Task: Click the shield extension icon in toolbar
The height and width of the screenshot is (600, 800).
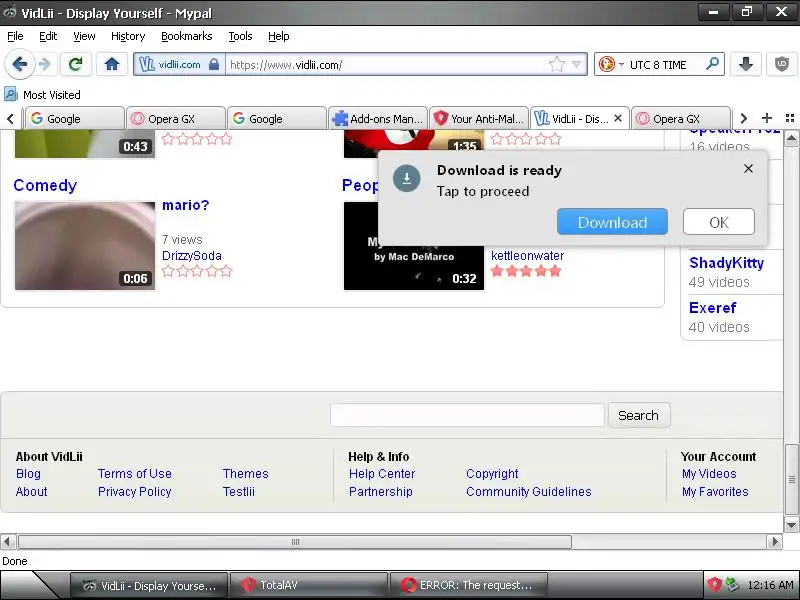Action: tap(782, 64)
